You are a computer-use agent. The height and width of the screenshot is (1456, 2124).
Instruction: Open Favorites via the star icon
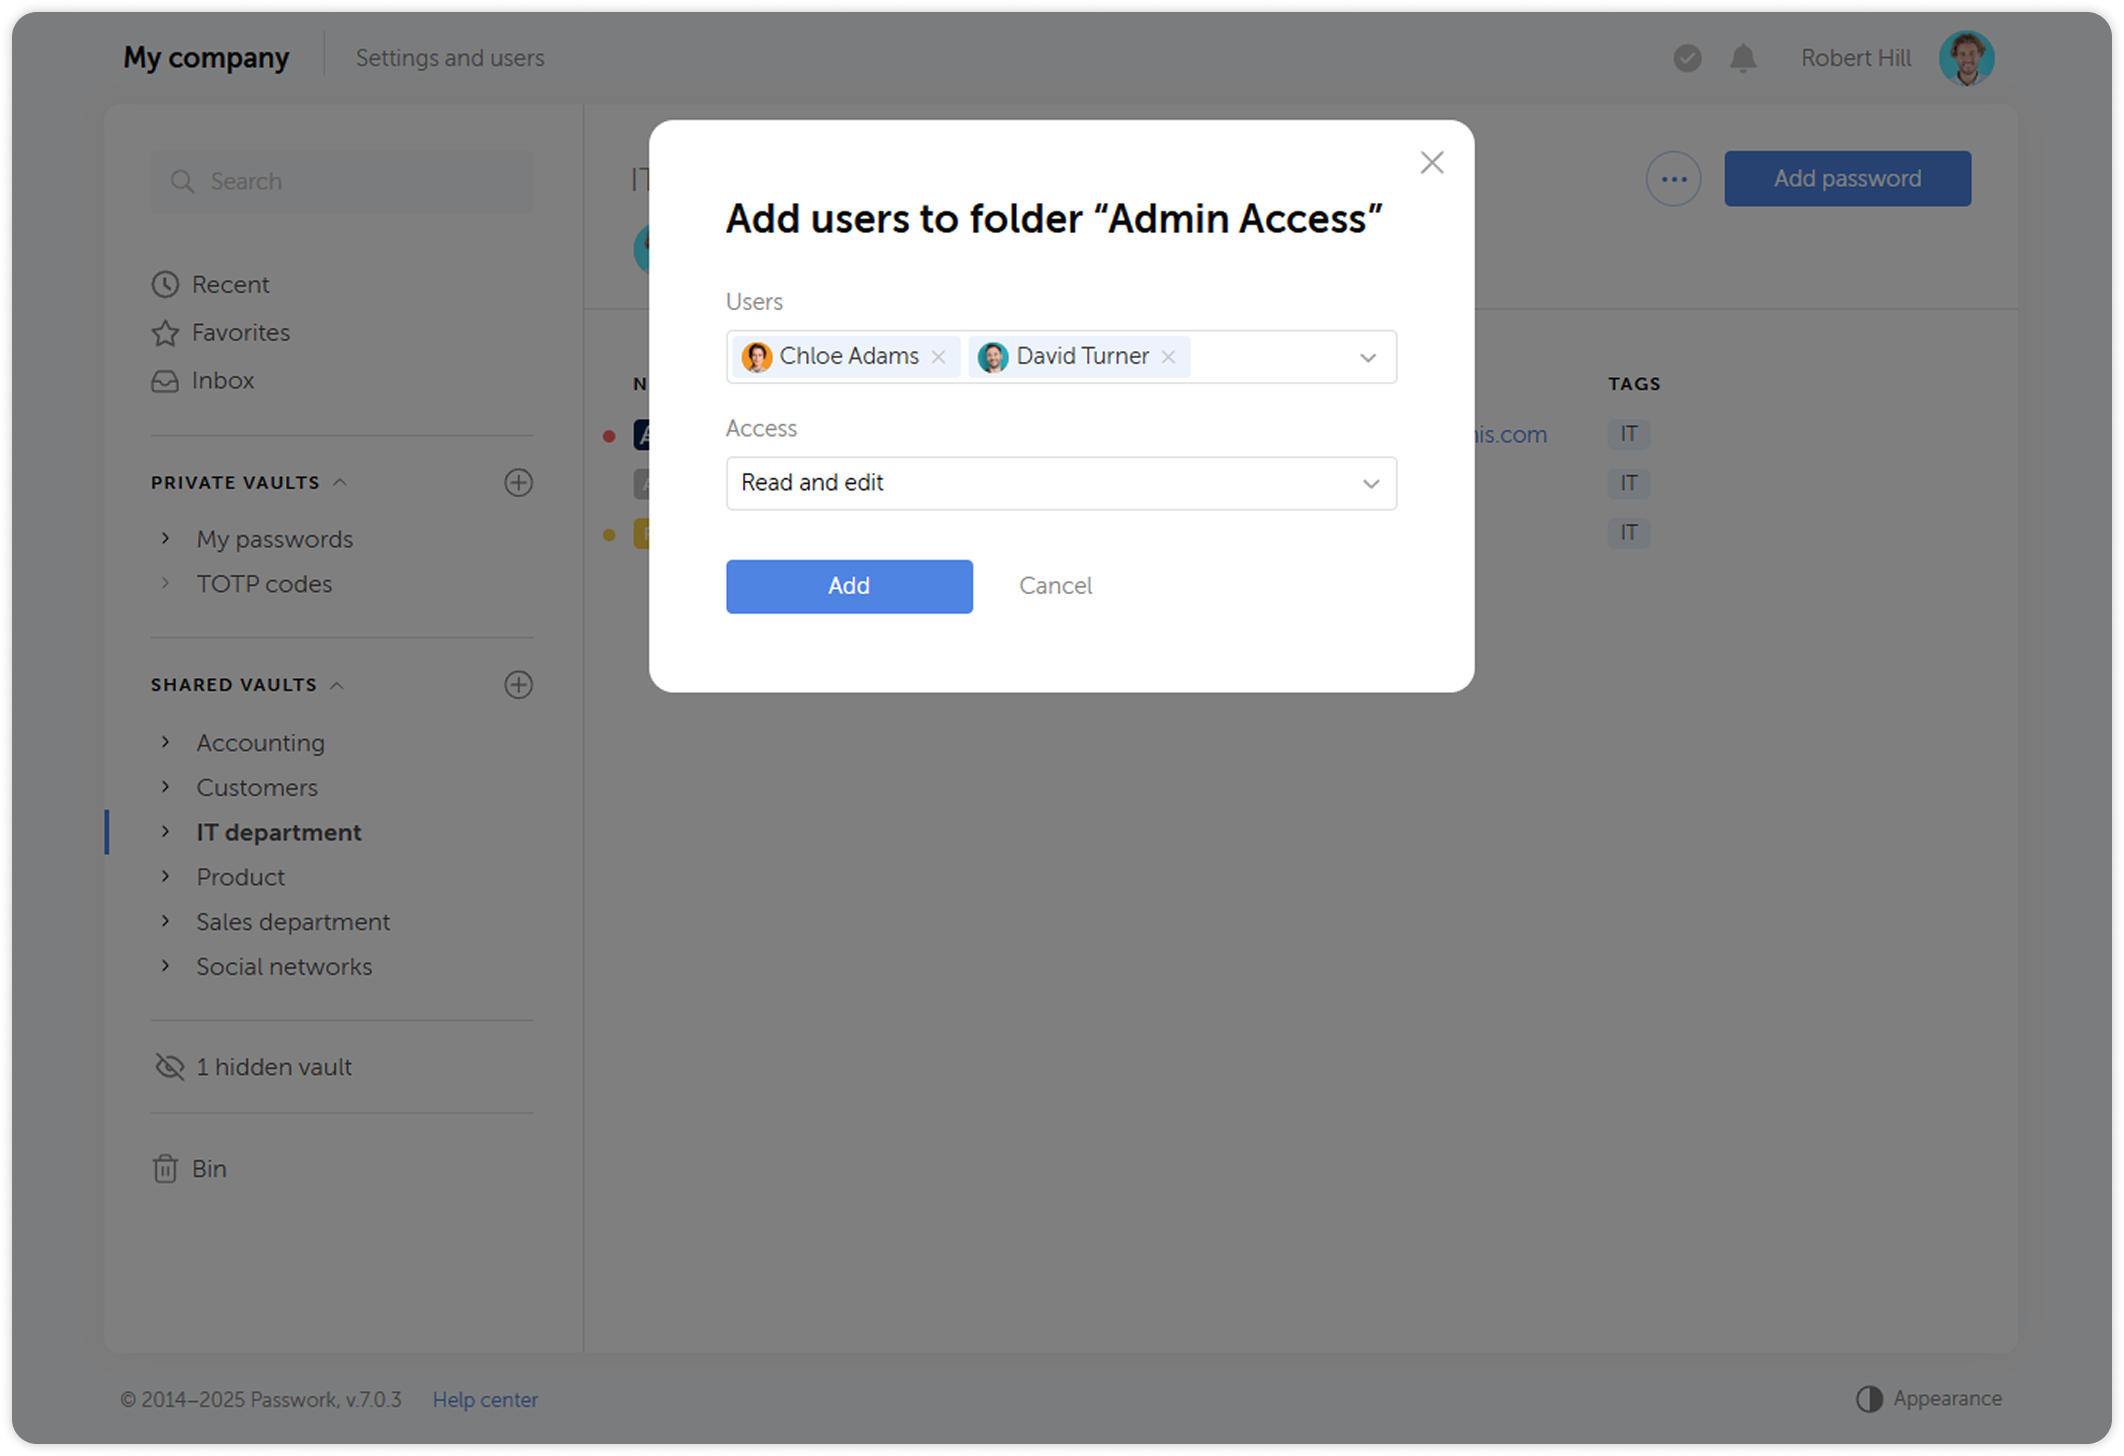tap(166, 332)
